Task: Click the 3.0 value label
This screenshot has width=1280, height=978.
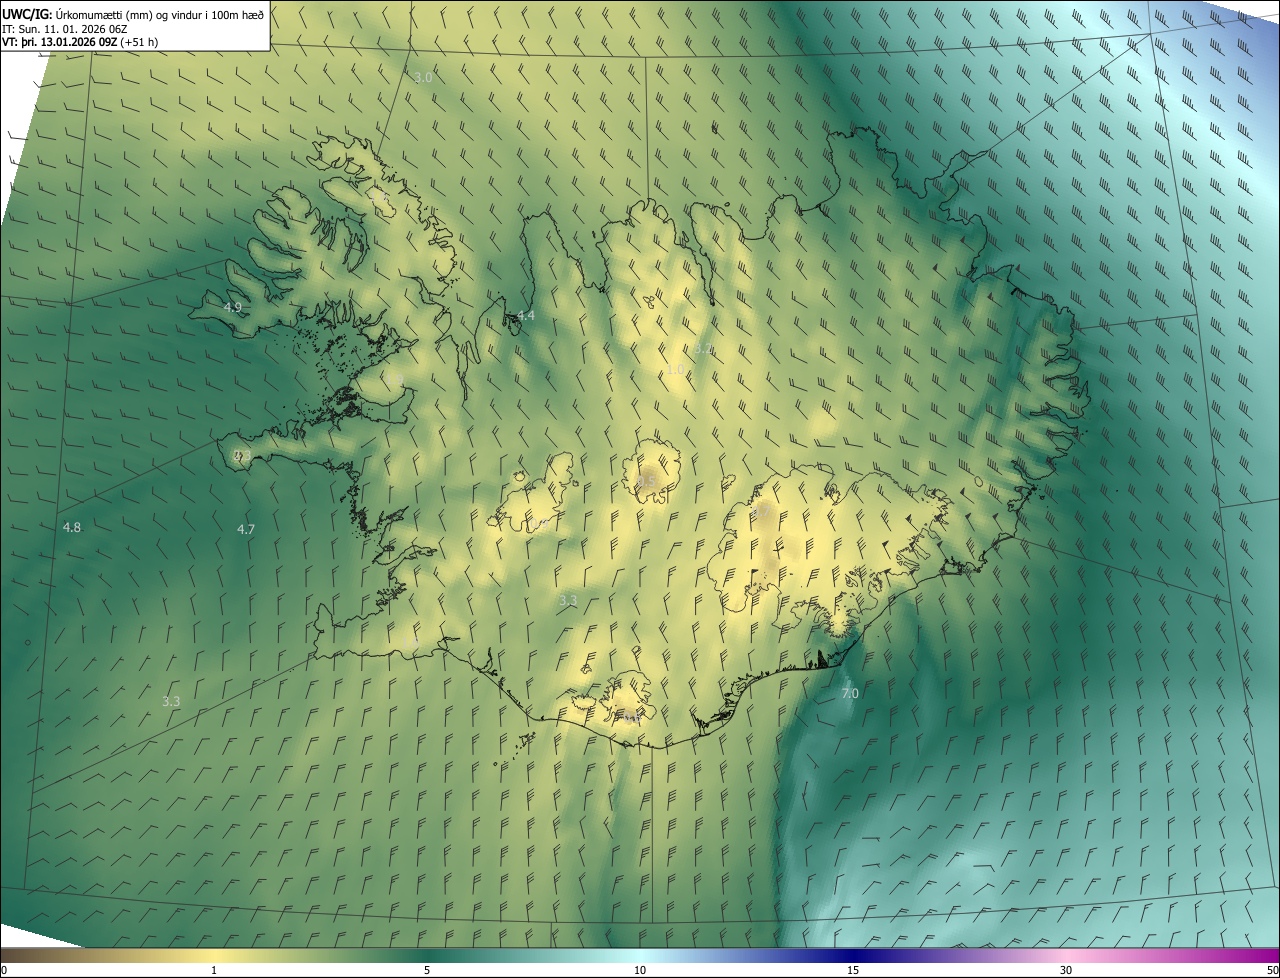Action: coord(423,77)
